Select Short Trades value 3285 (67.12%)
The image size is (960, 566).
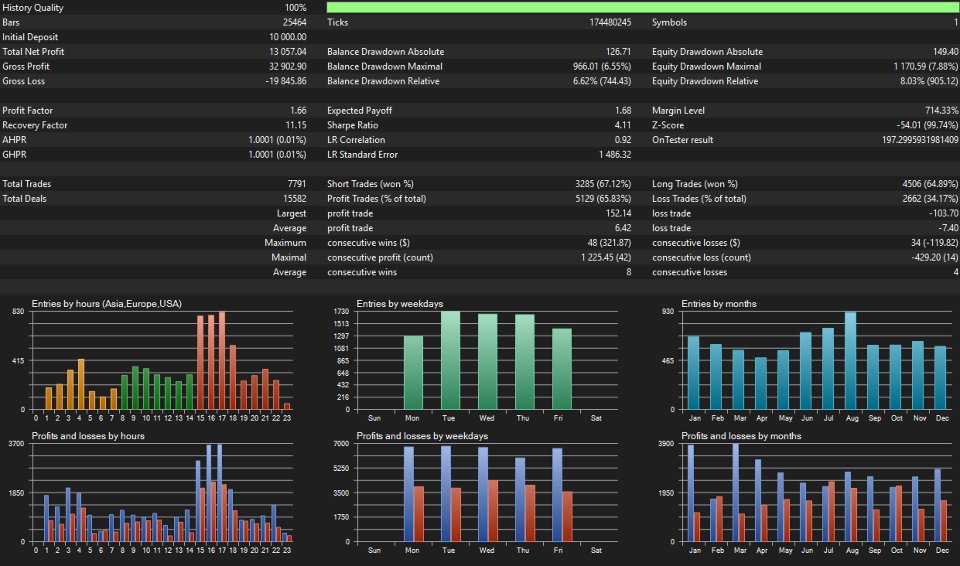[x=603, y=184]
